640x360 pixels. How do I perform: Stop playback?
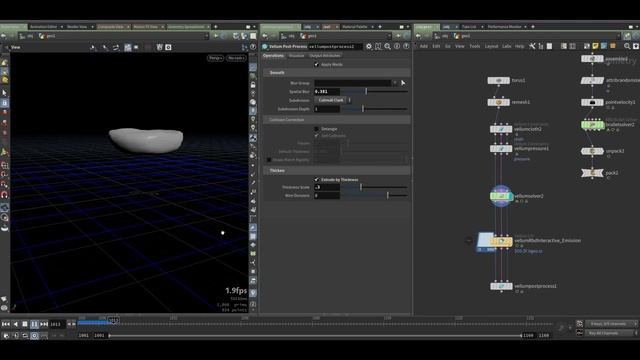click(25, 324)
